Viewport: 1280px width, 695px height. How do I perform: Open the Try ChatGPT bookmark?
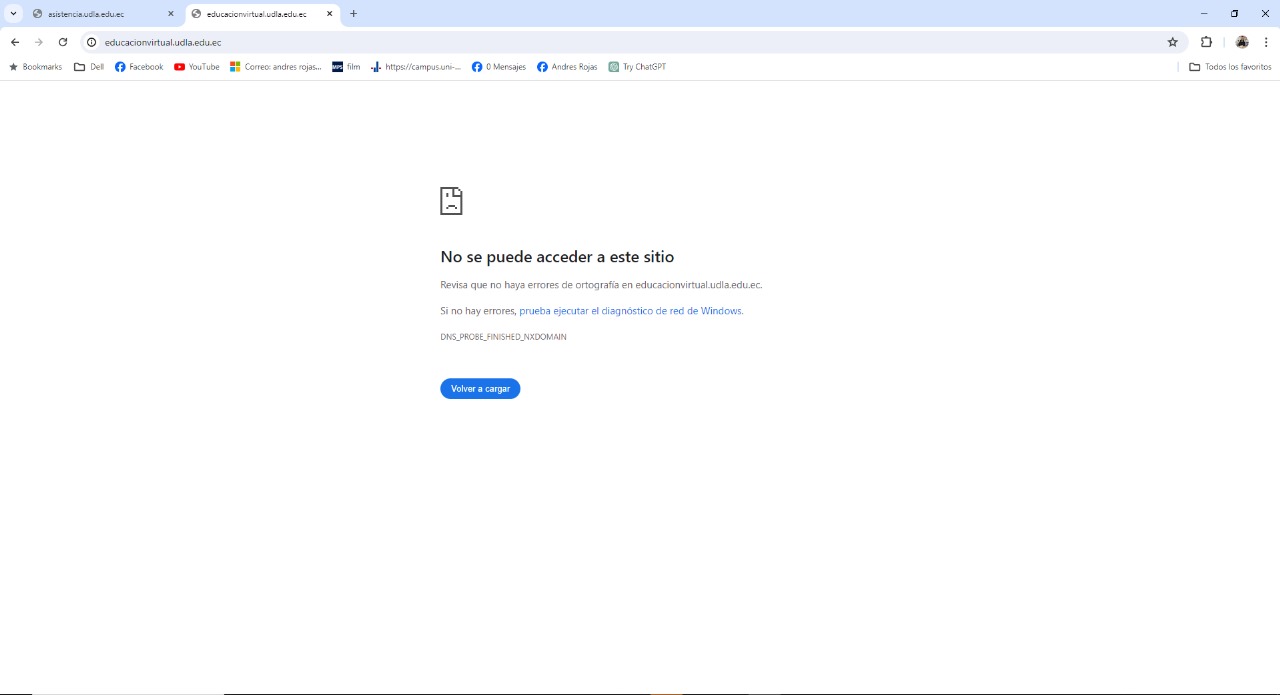[x=637, y=67]
